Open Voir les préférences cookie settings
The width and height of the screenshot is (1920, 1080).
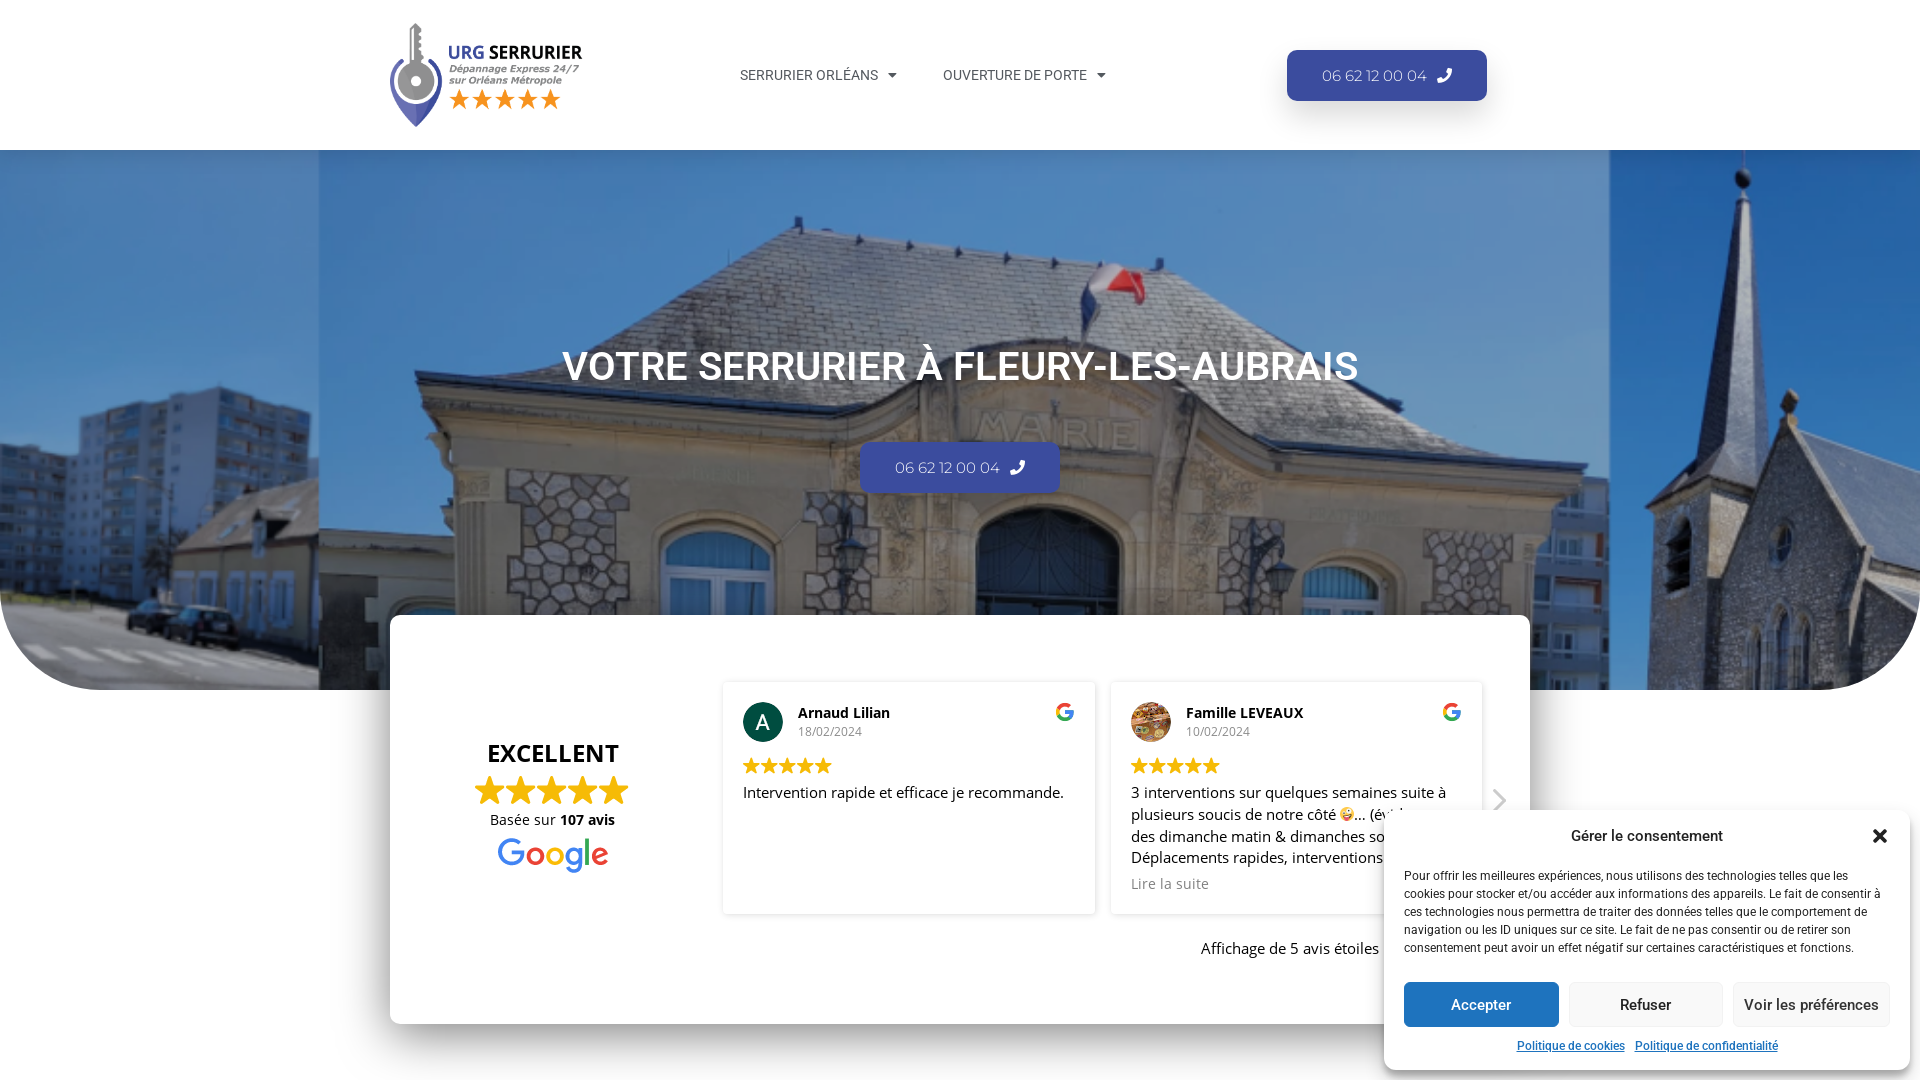coord(1811,1005)
